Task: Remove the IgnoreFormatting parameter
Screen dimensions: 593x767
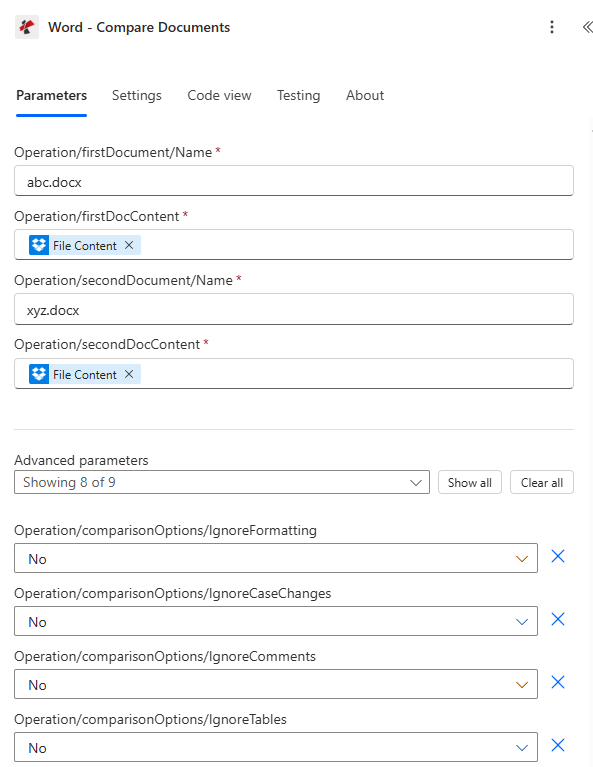Action: 558,556
